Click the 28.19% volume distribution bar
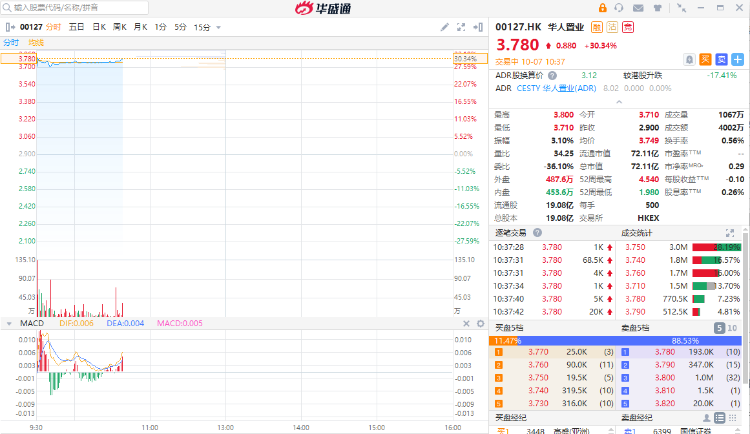This screenshot has height=434, width=750. point(717,247)
